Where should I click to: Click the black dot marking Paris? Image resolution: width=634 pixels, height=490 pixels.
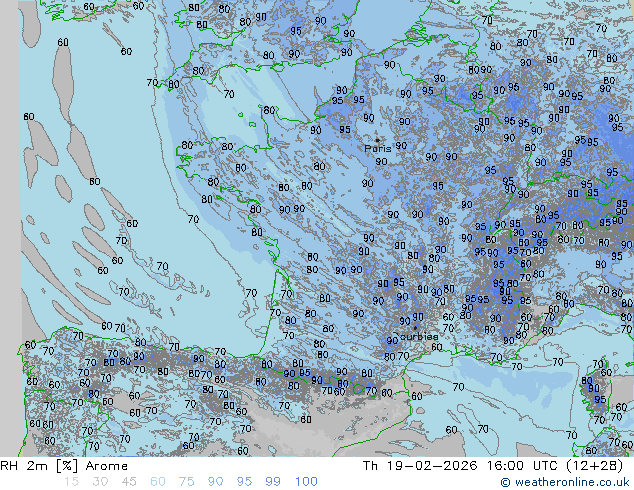(378, 140)
